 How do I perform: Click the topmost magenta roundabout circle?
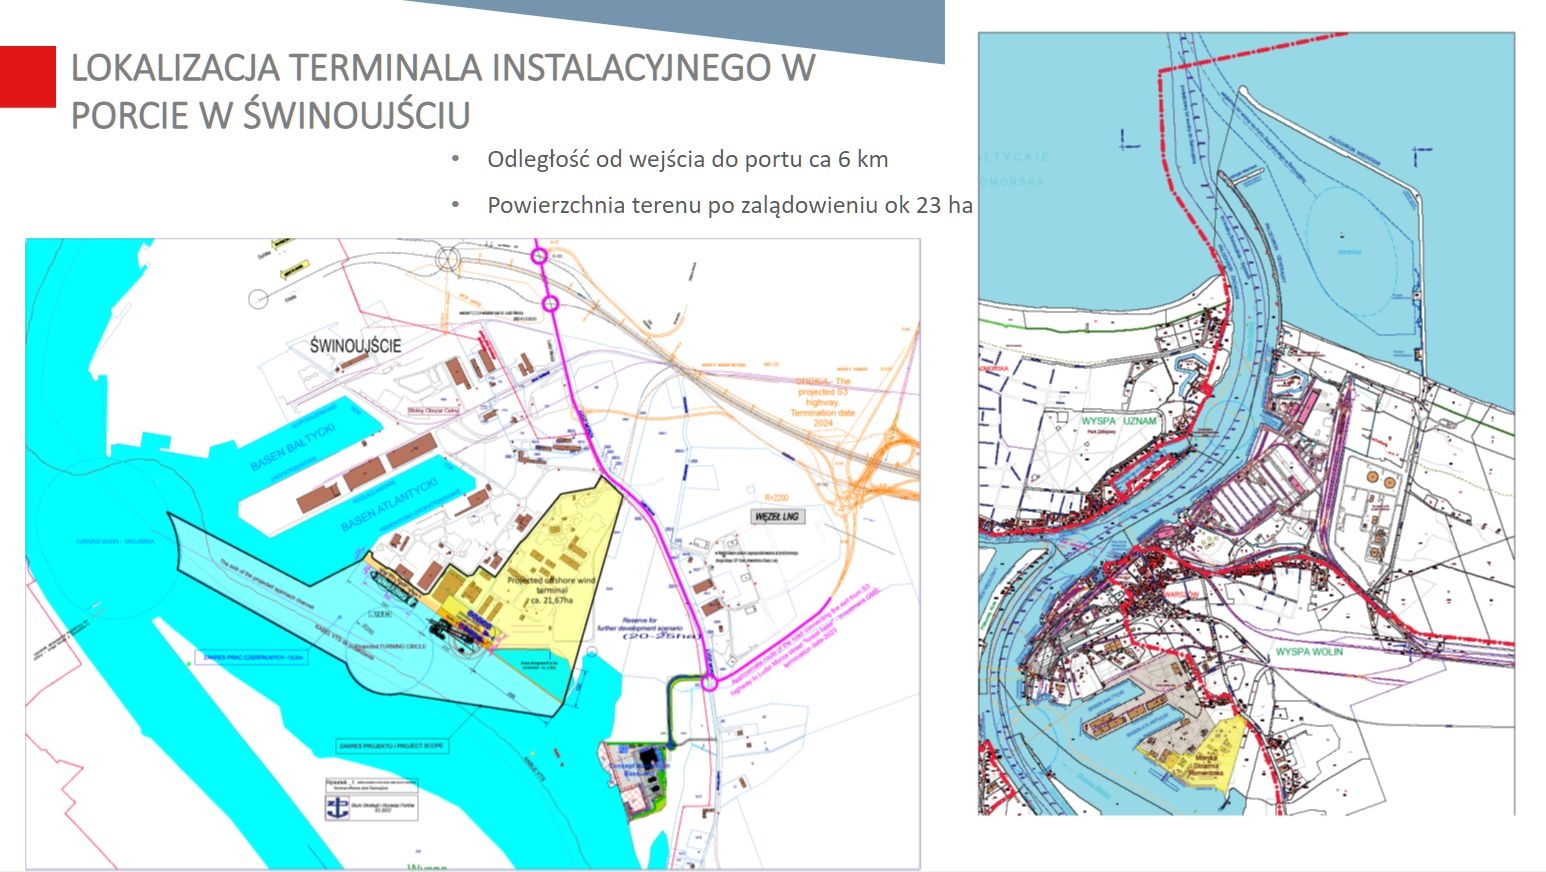[x=540, y=257]
